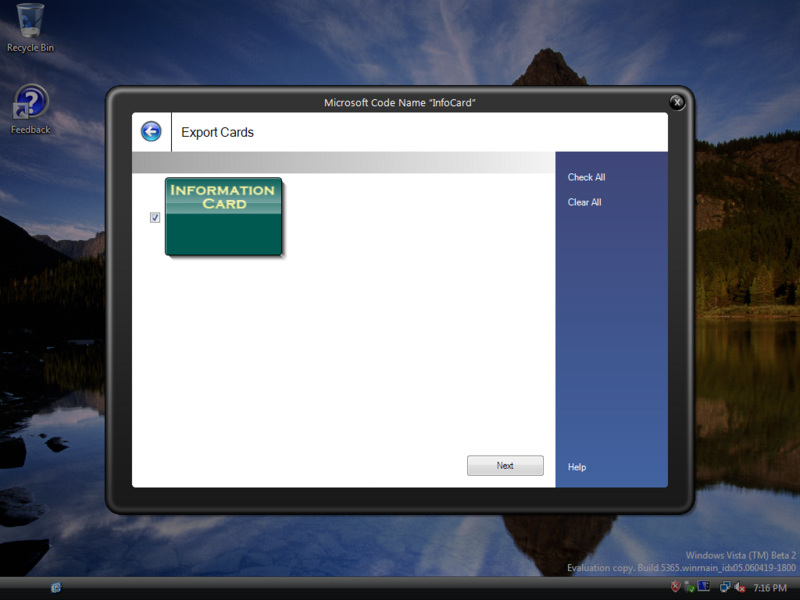Click the network connection tray icon
This screenshot has height=600, width=800.
click(724, 587)
